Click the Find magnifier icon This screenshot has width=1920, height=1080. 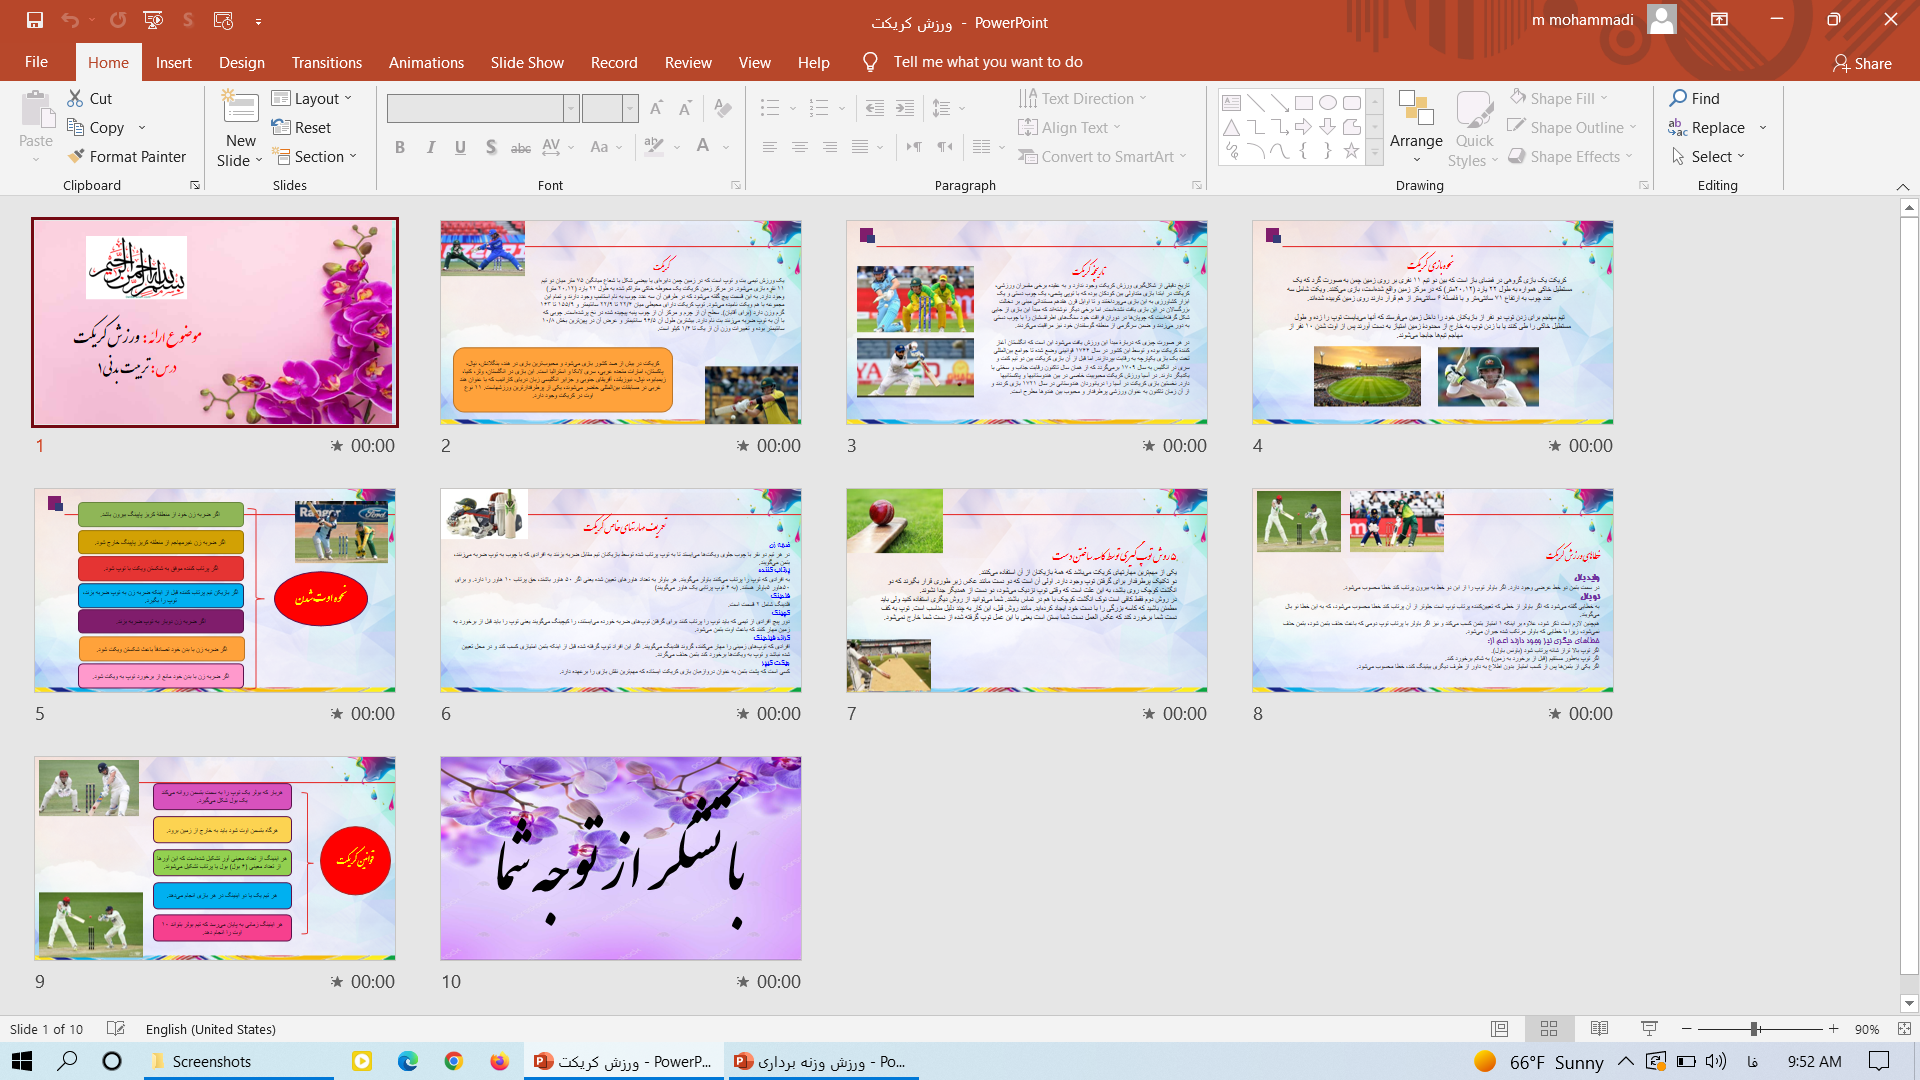(1678, 98)
